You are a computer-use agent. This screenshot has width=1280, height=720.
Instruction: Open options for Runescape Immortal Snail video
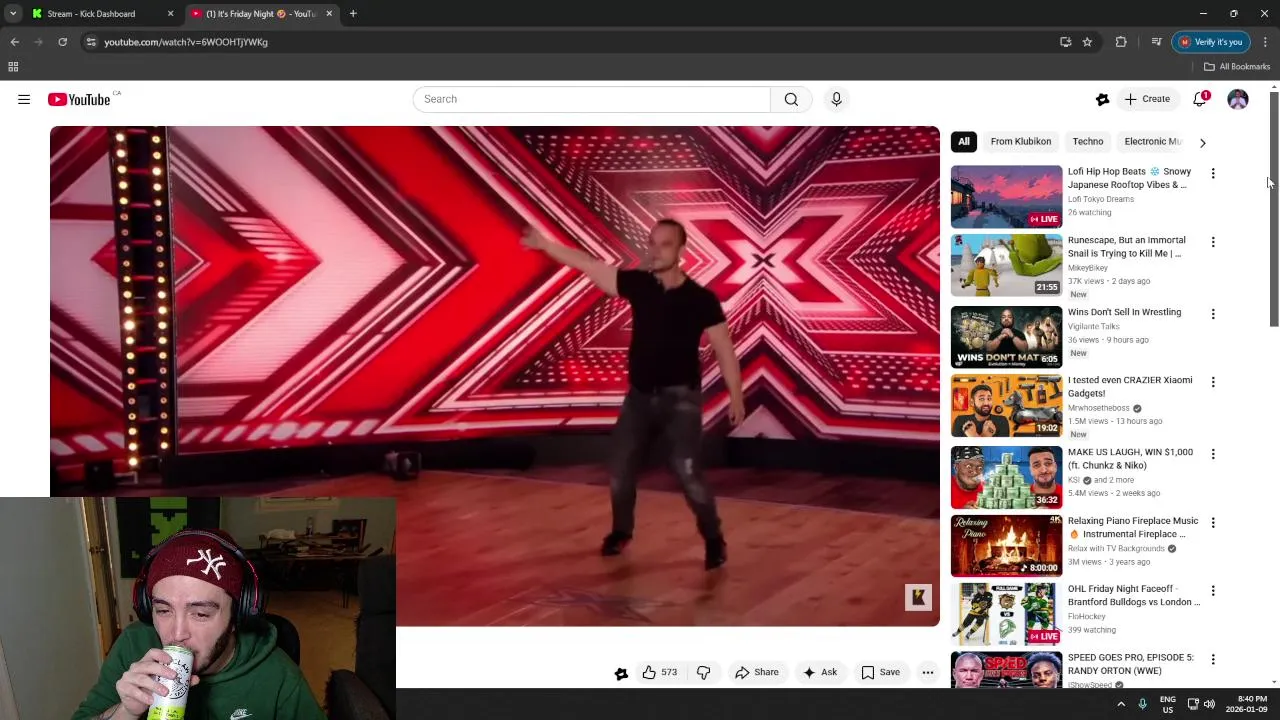click(1213, 242)
